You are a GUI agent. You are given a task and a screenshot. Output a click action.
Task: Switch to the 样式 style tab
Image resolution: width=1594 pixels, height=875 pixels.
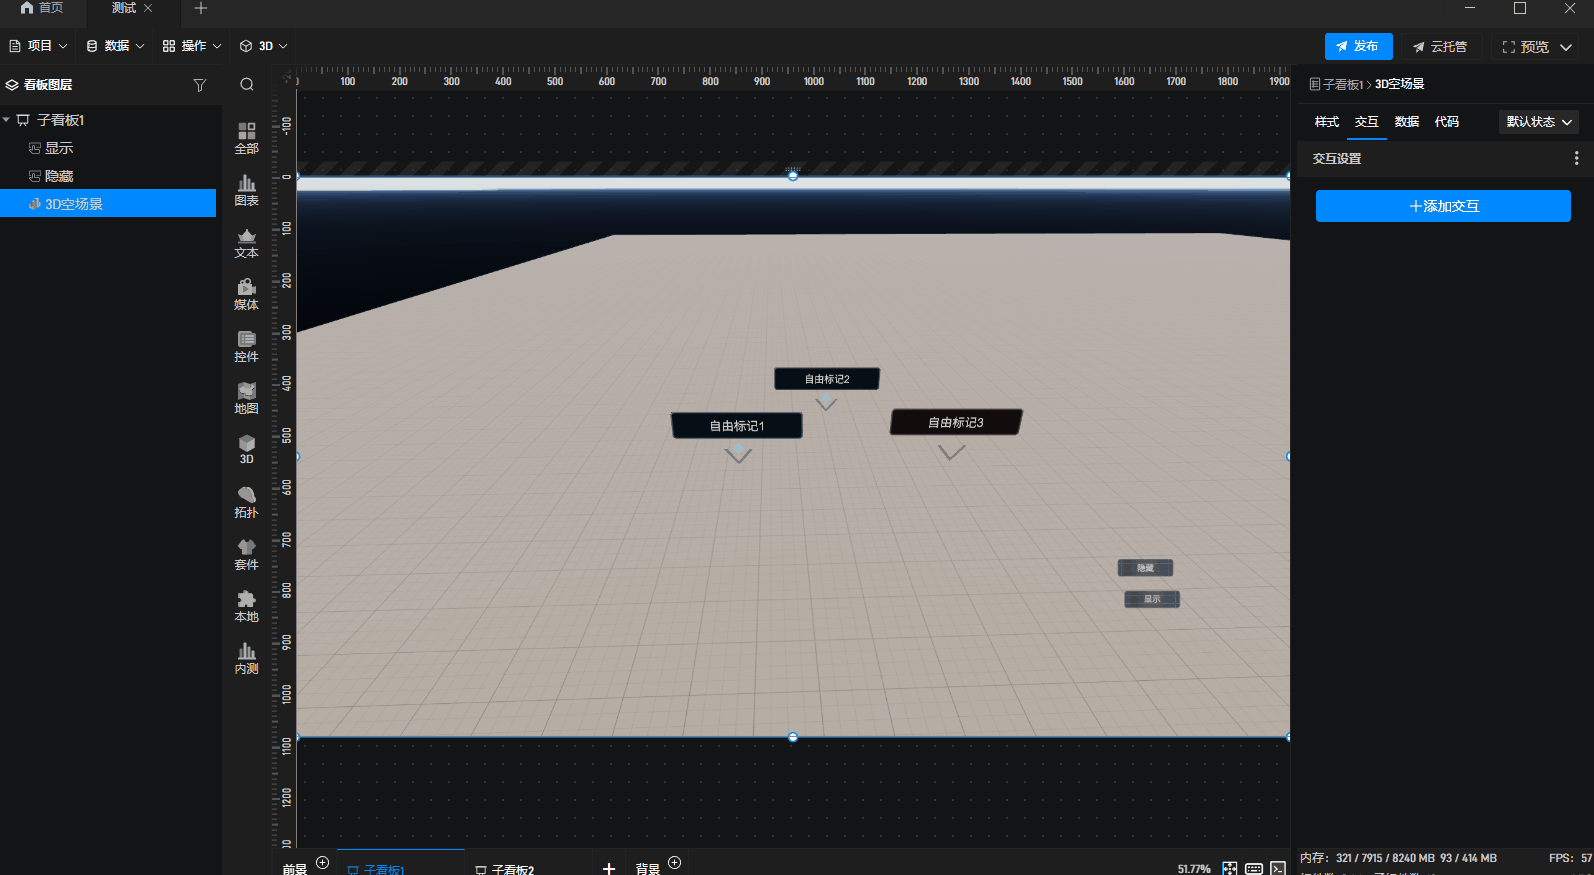coord(1326,122)
